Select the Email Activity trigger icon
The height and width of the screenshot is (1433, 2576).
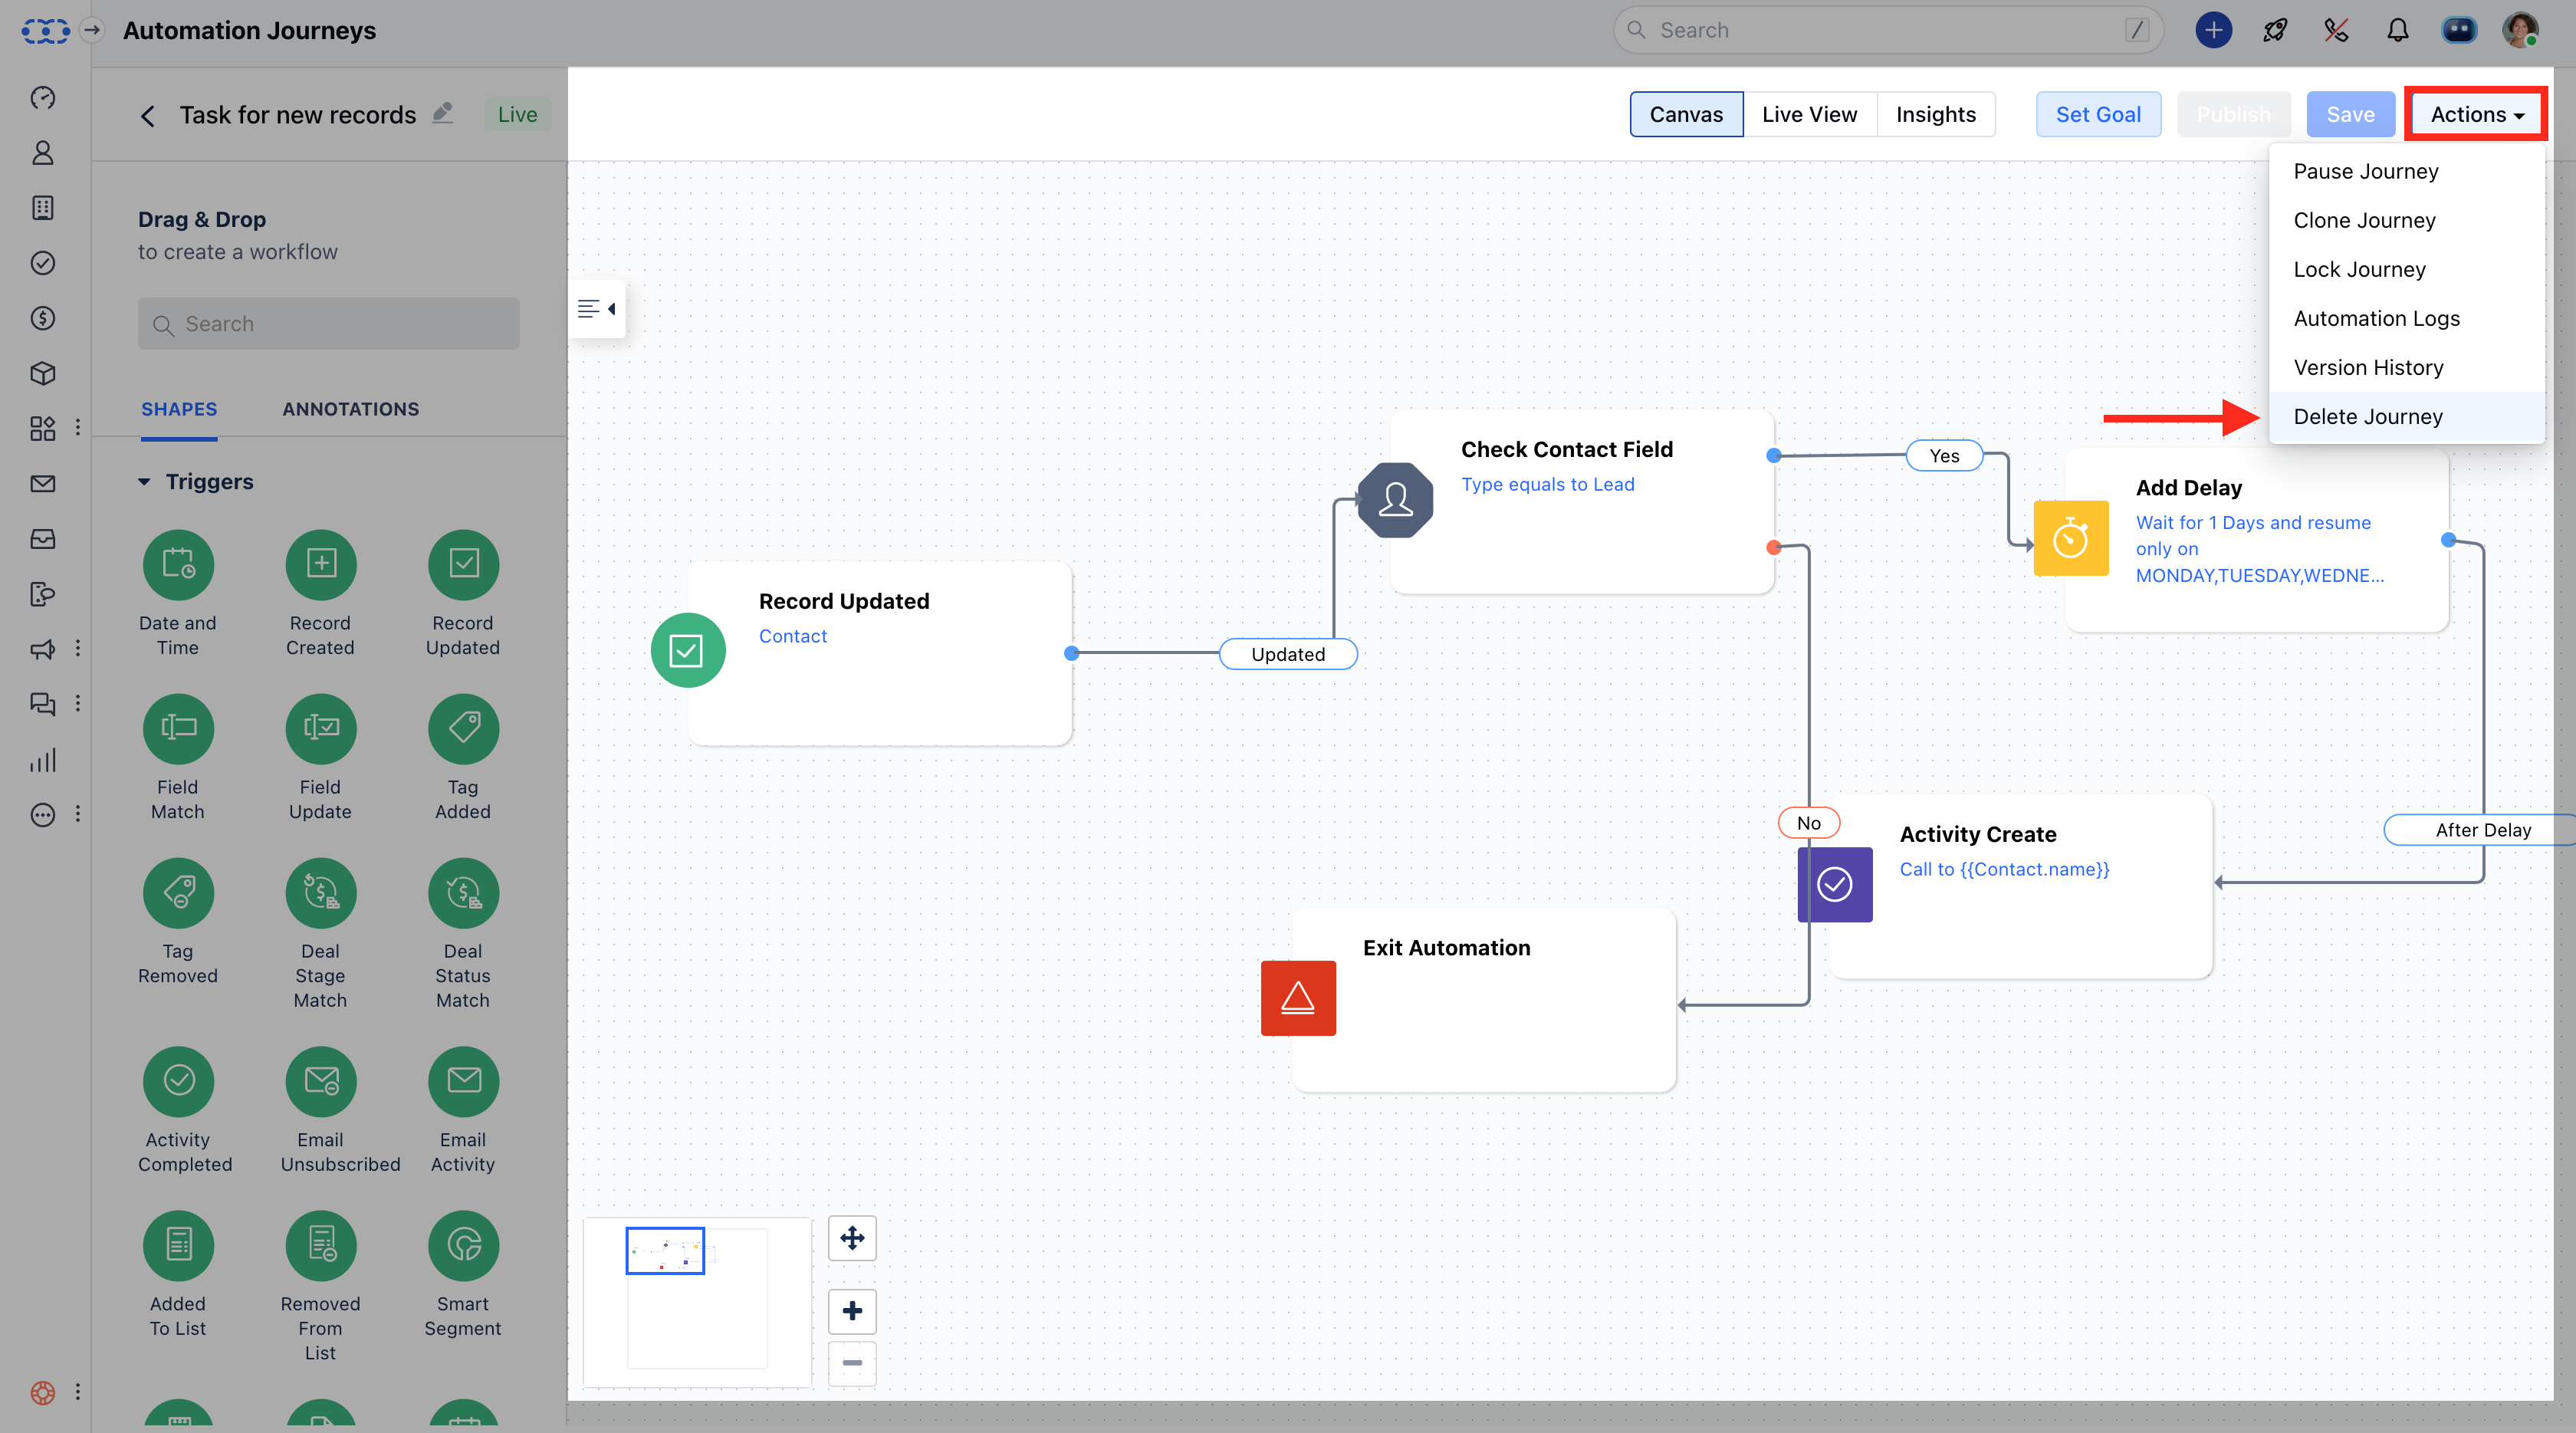(x=464, y=1081)
